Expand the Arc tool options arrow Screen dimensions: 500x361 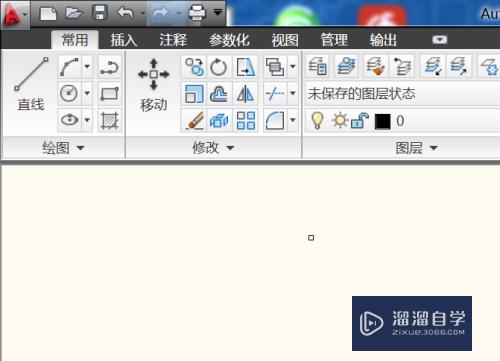coord(87,67)
